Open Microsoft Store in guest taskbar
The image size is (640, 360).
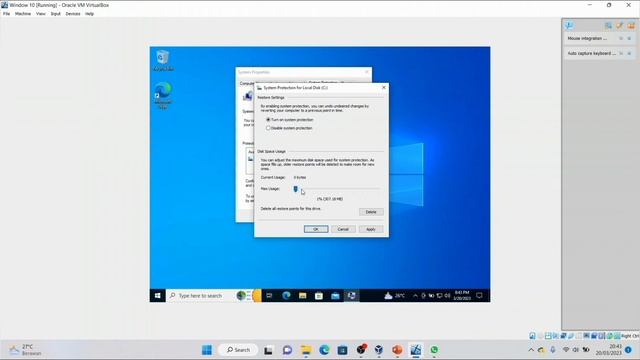(x=319, y=296)
